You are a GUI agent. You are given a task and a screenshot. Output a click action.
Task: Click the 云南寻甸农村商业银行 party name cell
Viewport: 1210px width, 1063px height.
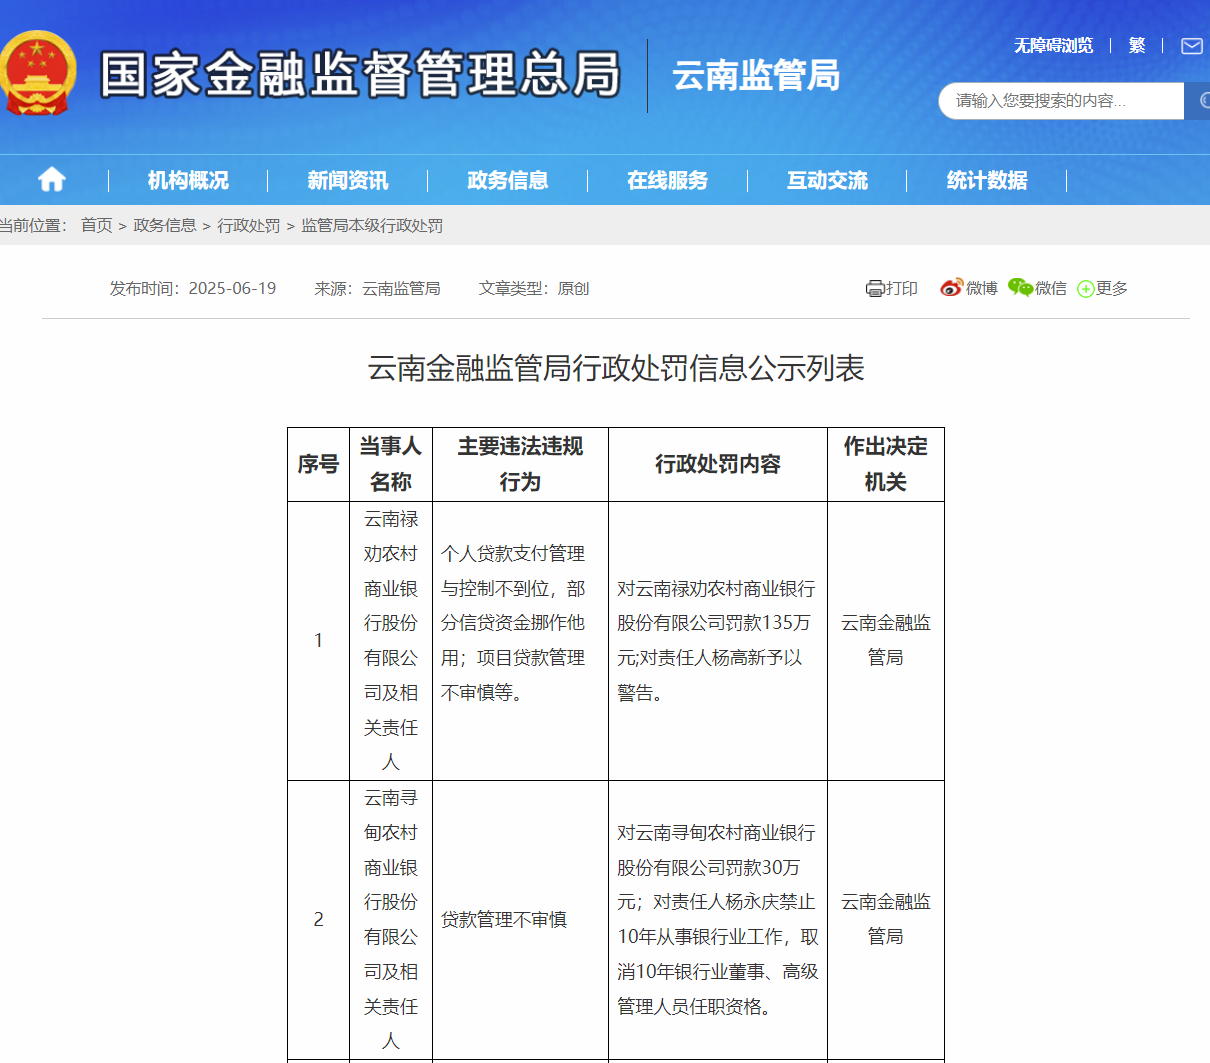pyautogui.click(x=391, y=920)
